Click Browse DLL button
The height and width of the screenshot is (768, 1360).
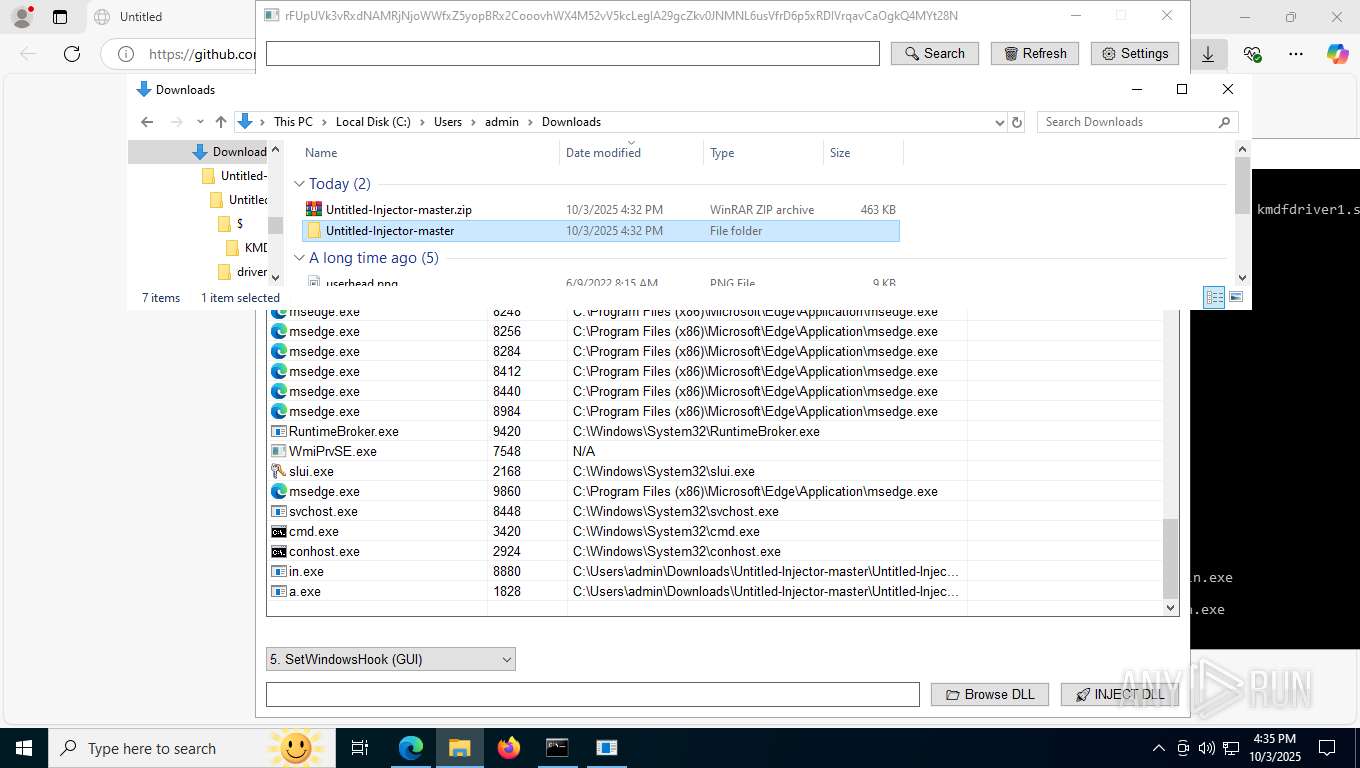[x=989, y=694]
